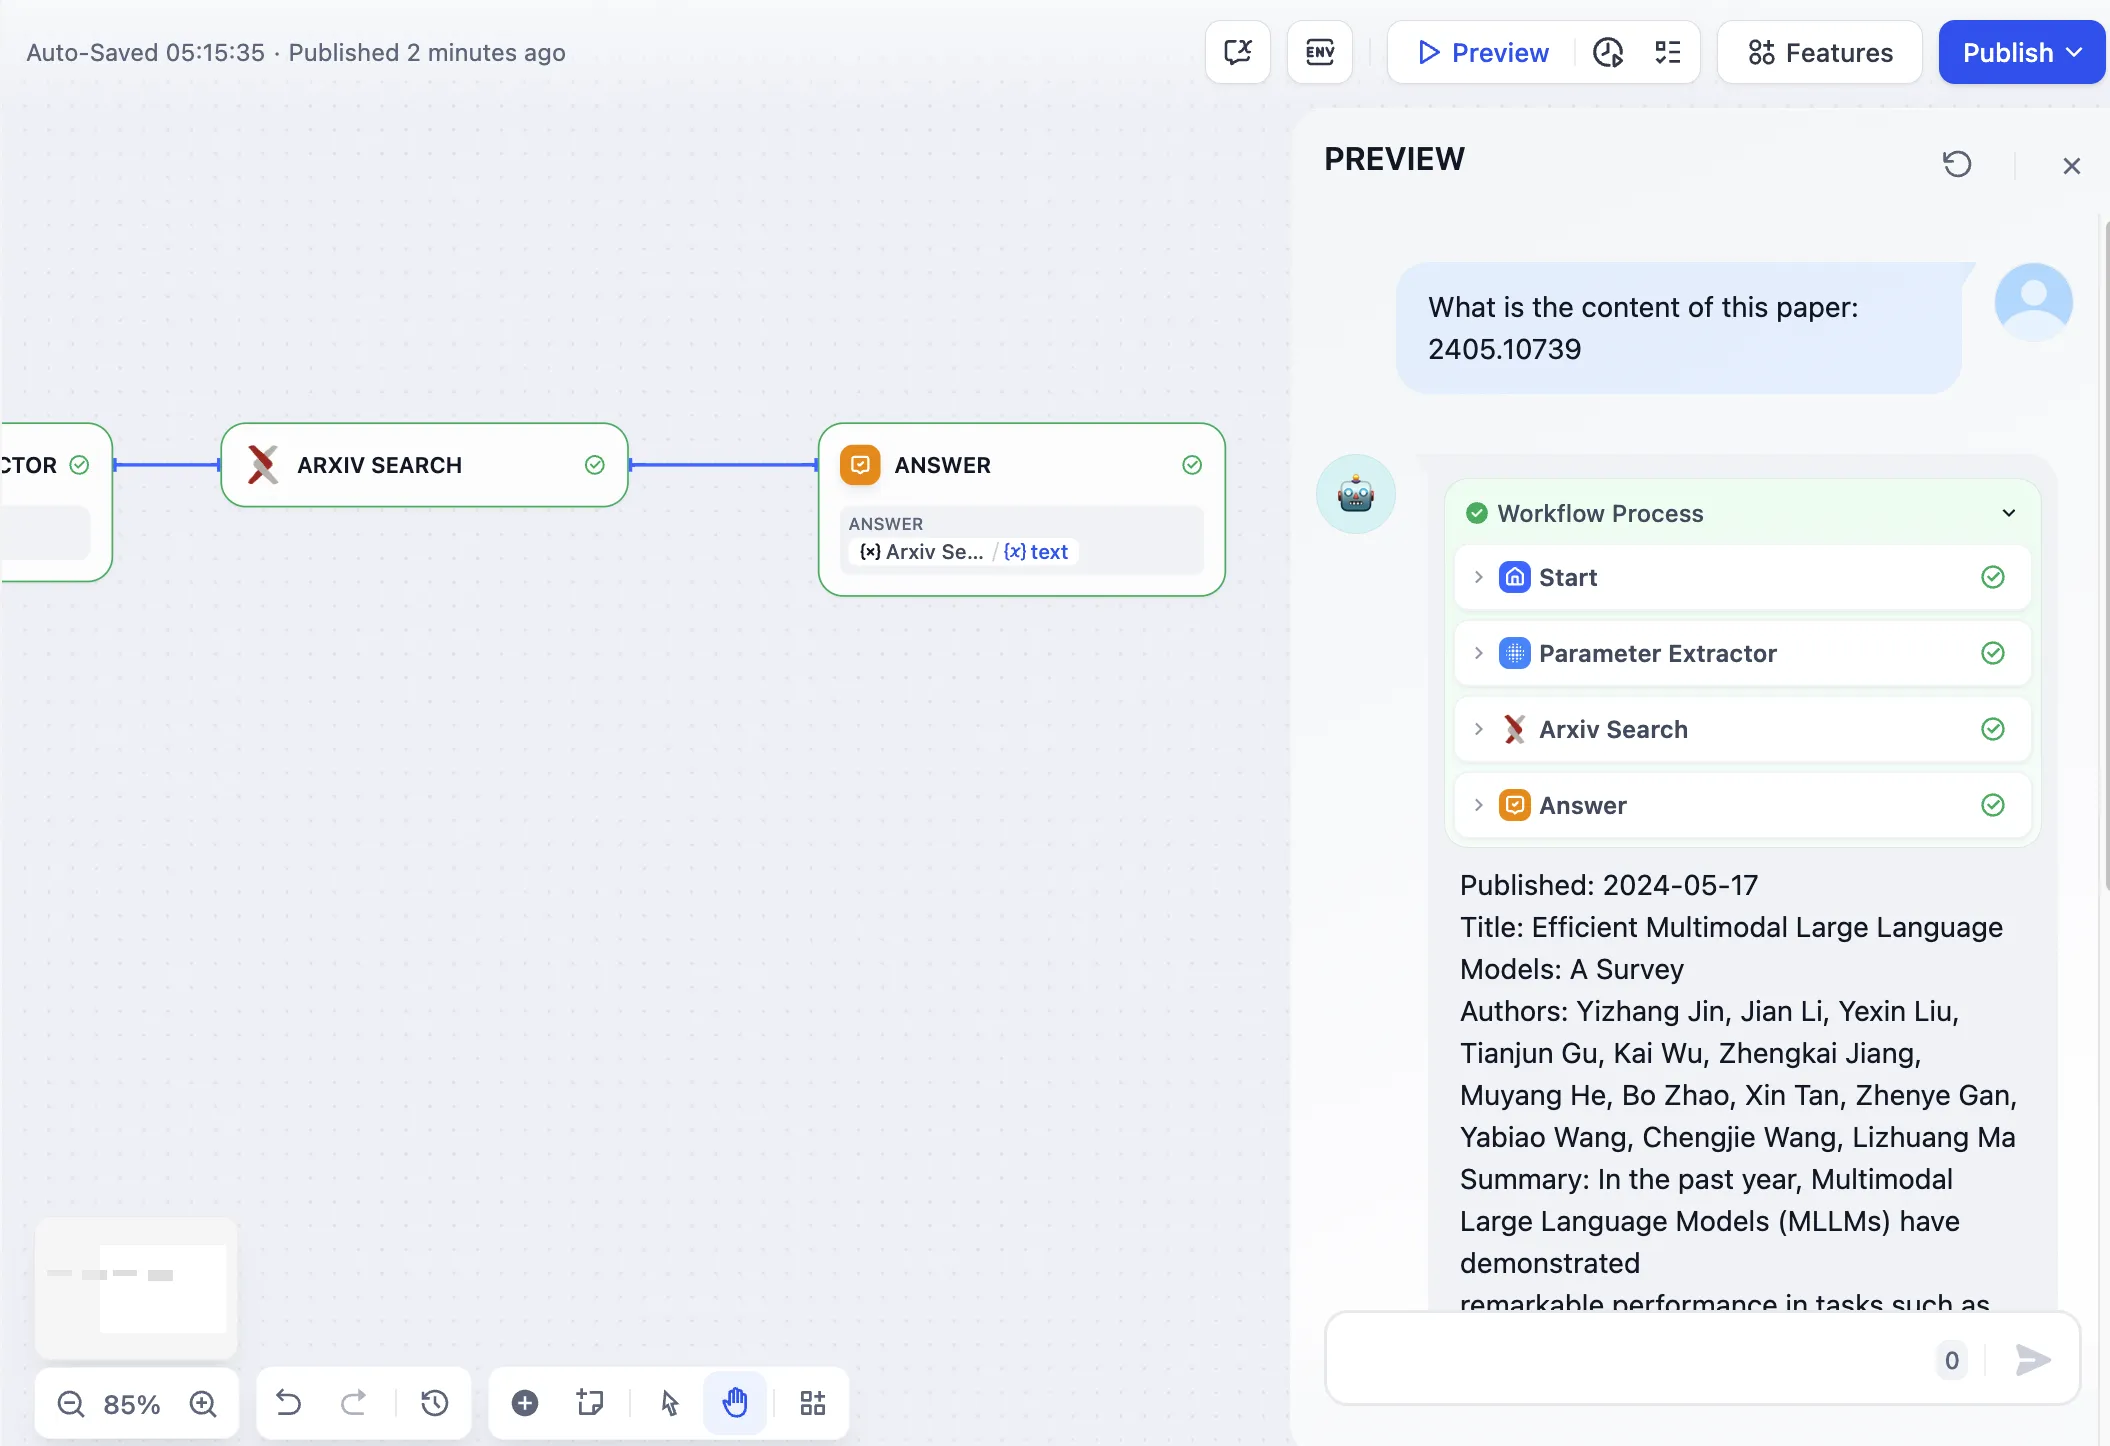Click the zoom in magnifier icon
Screen dimensions: 2110x1446
click(x=203, y=1404)
